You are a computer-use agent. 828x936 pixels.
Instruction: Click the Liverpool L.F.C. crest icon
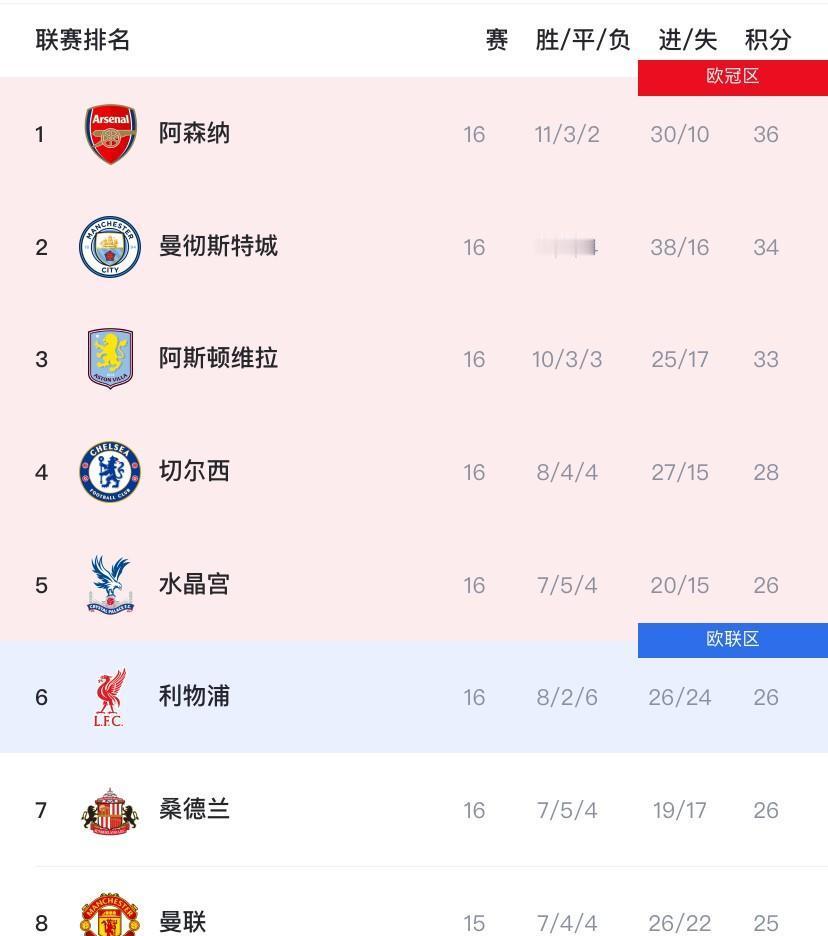110,697
